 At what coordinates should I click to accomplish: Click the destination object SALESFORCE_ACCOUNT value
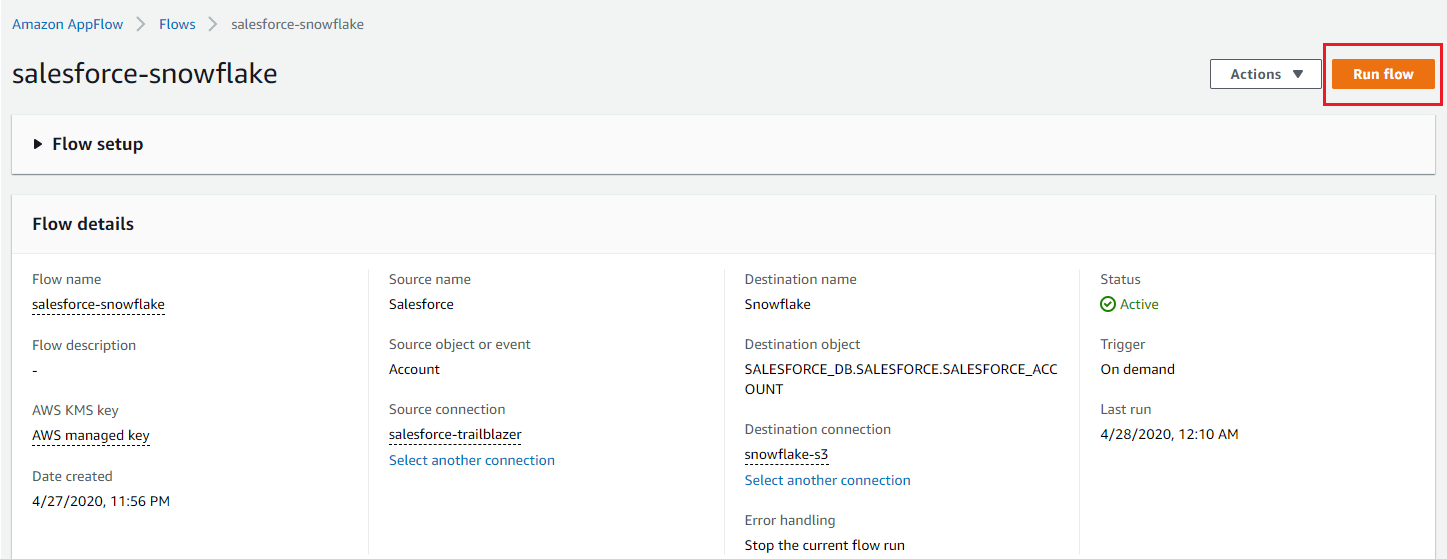tap(900, 379)
